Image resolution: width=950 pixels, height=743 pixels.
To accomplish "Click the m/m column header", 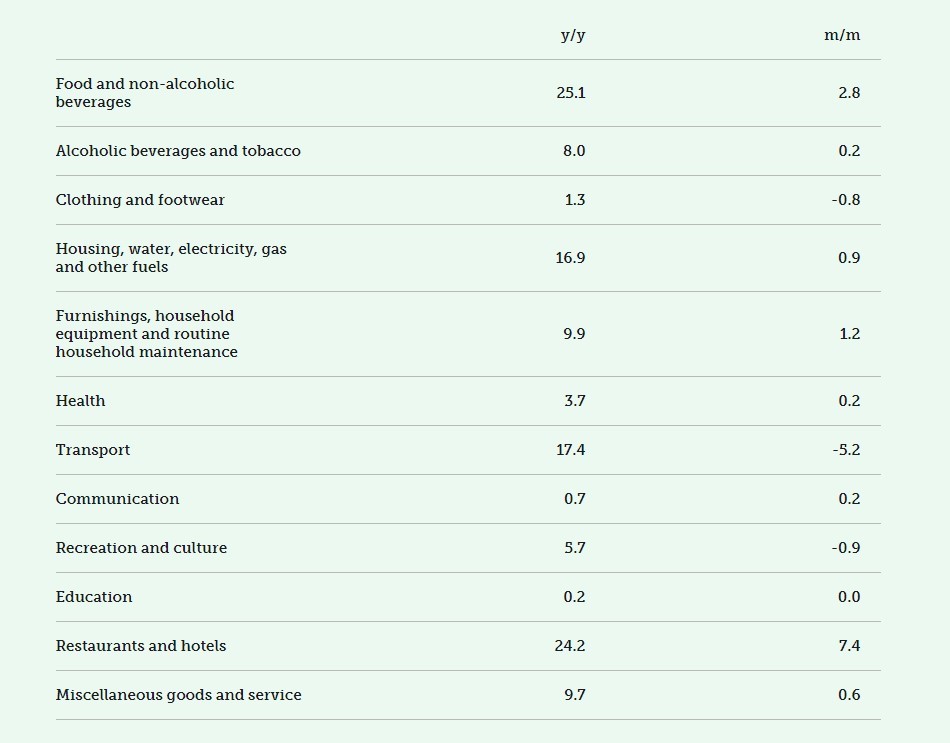I will click(x=842, y=35).
